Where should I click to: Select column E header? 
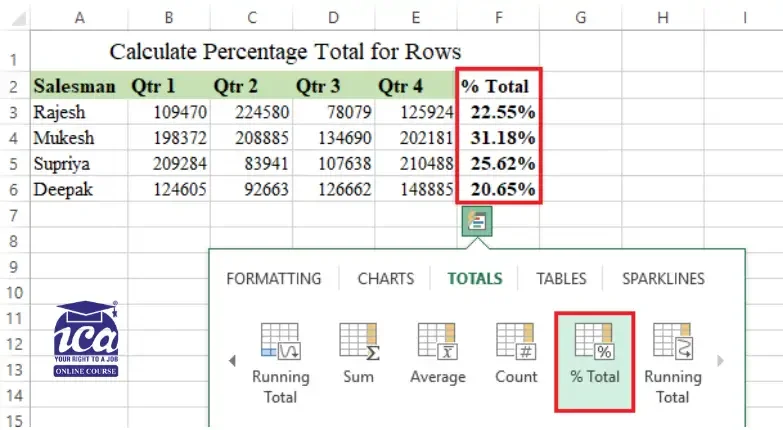tap(415, 18)
